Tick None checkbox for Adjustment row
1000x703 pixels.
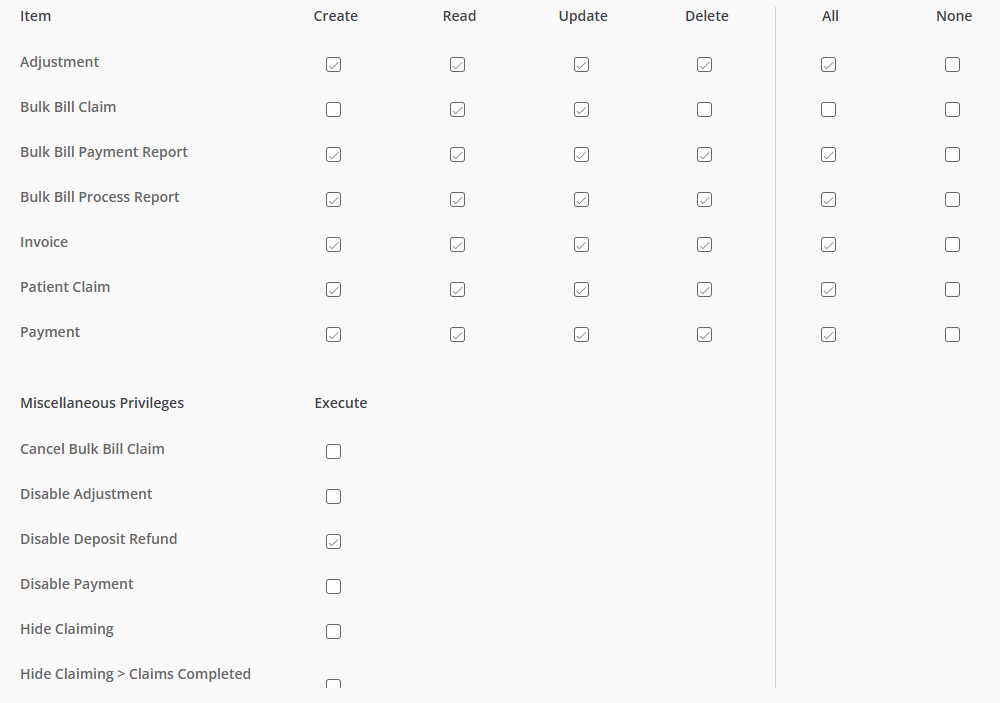click(952, 64)
